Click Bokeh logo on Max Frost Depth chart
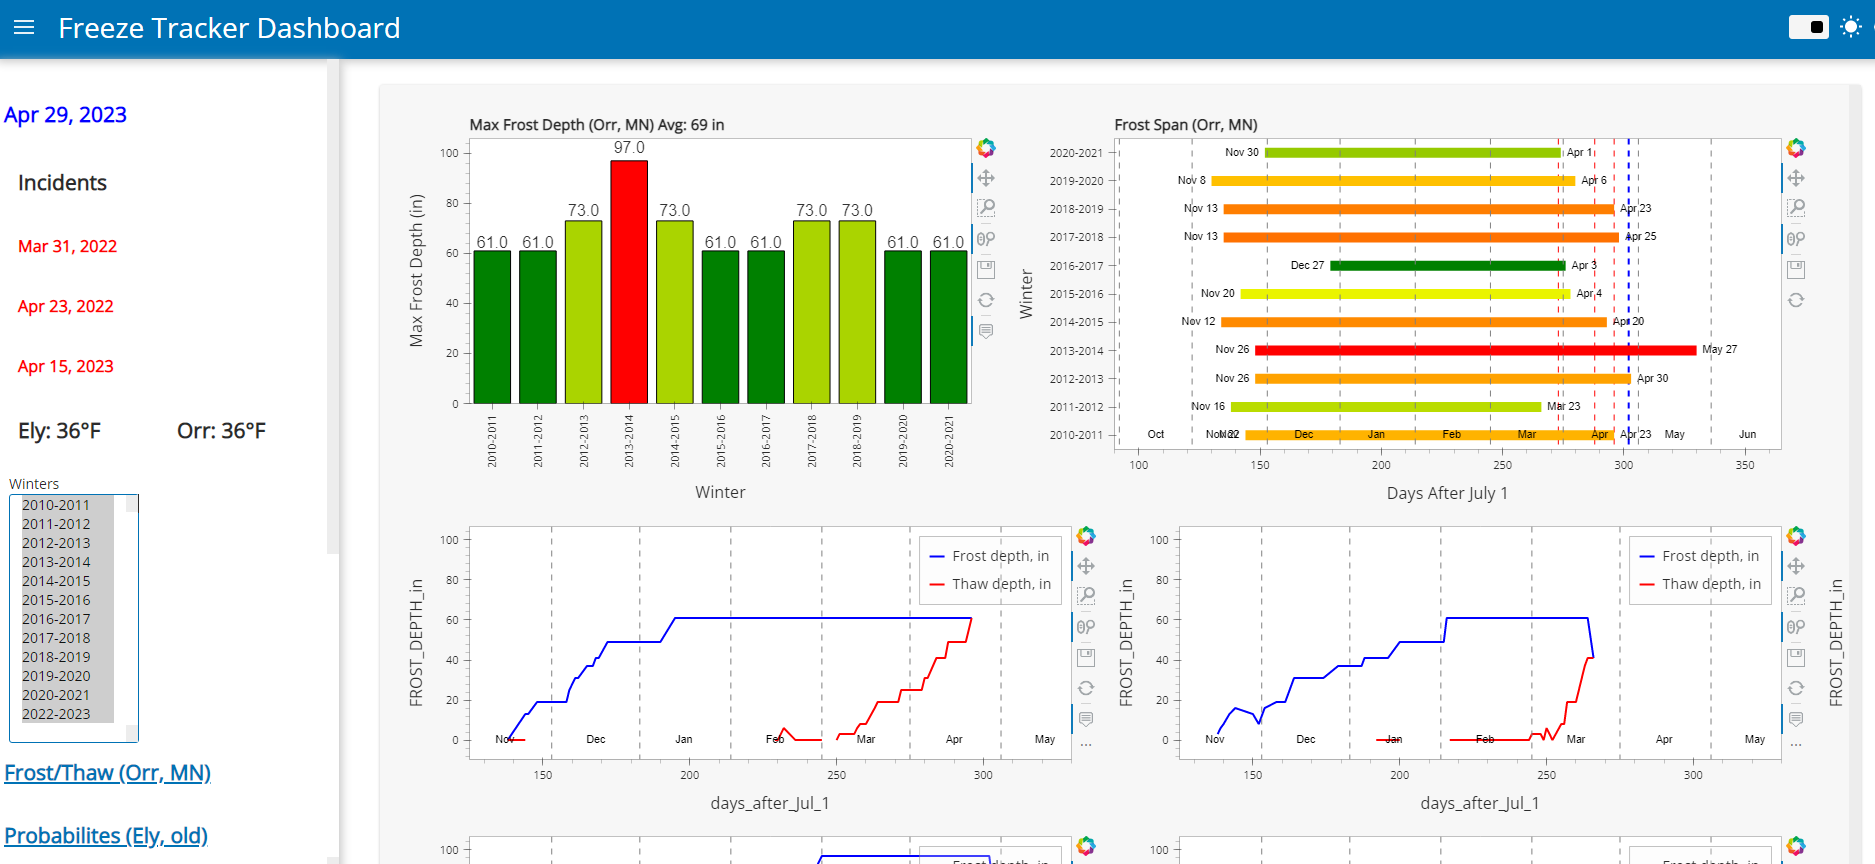The height and width of the screenshot is (864, 1875). coord(986,148)
